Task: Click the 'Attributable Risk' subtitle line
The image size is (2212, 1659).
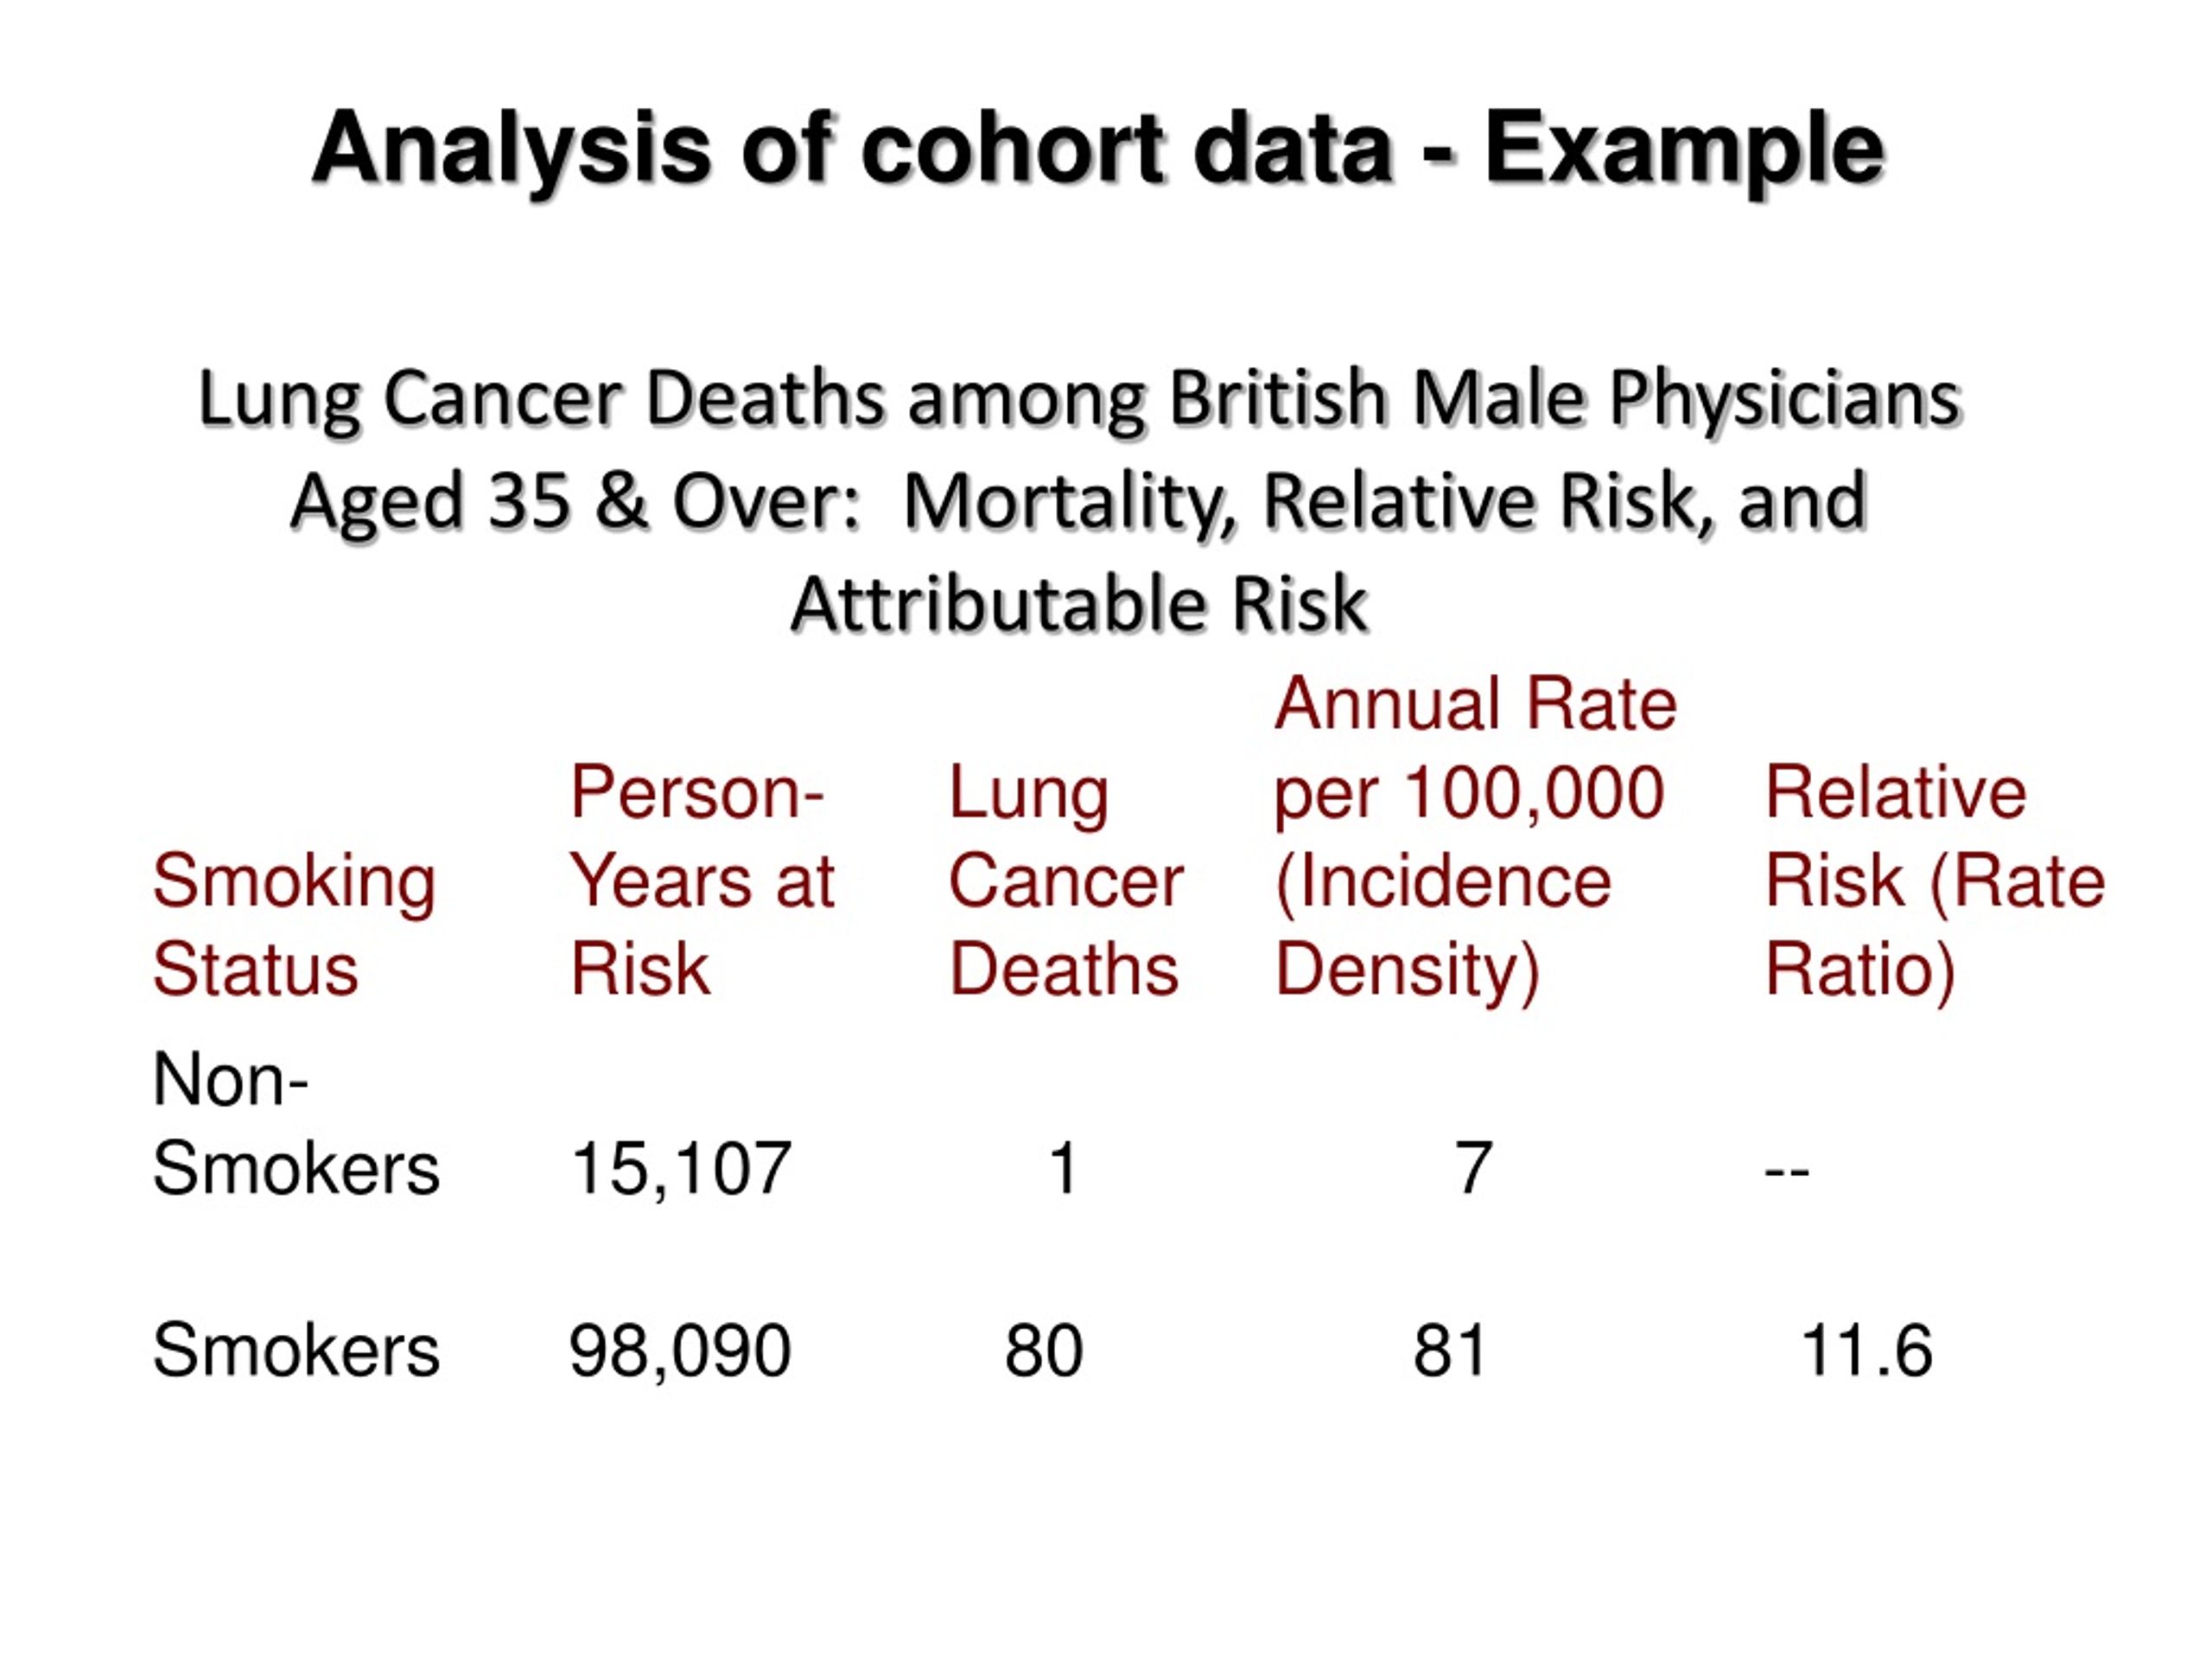Action: click(1078, 604)
